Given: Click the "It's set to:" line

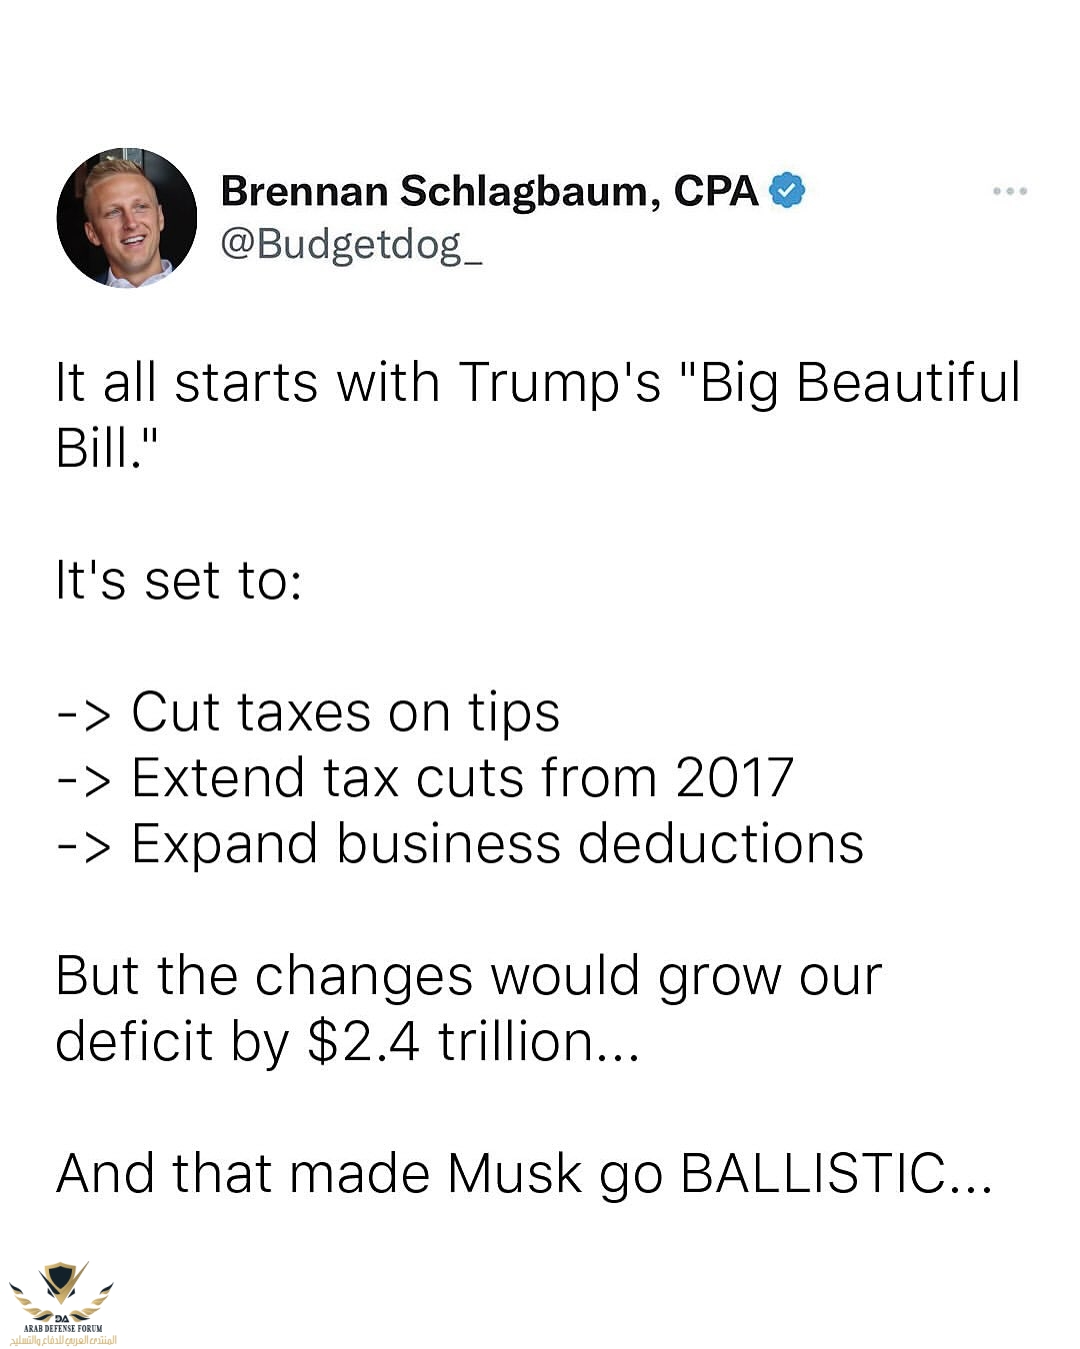Looking at the screenshot, I should coord(179,580).
